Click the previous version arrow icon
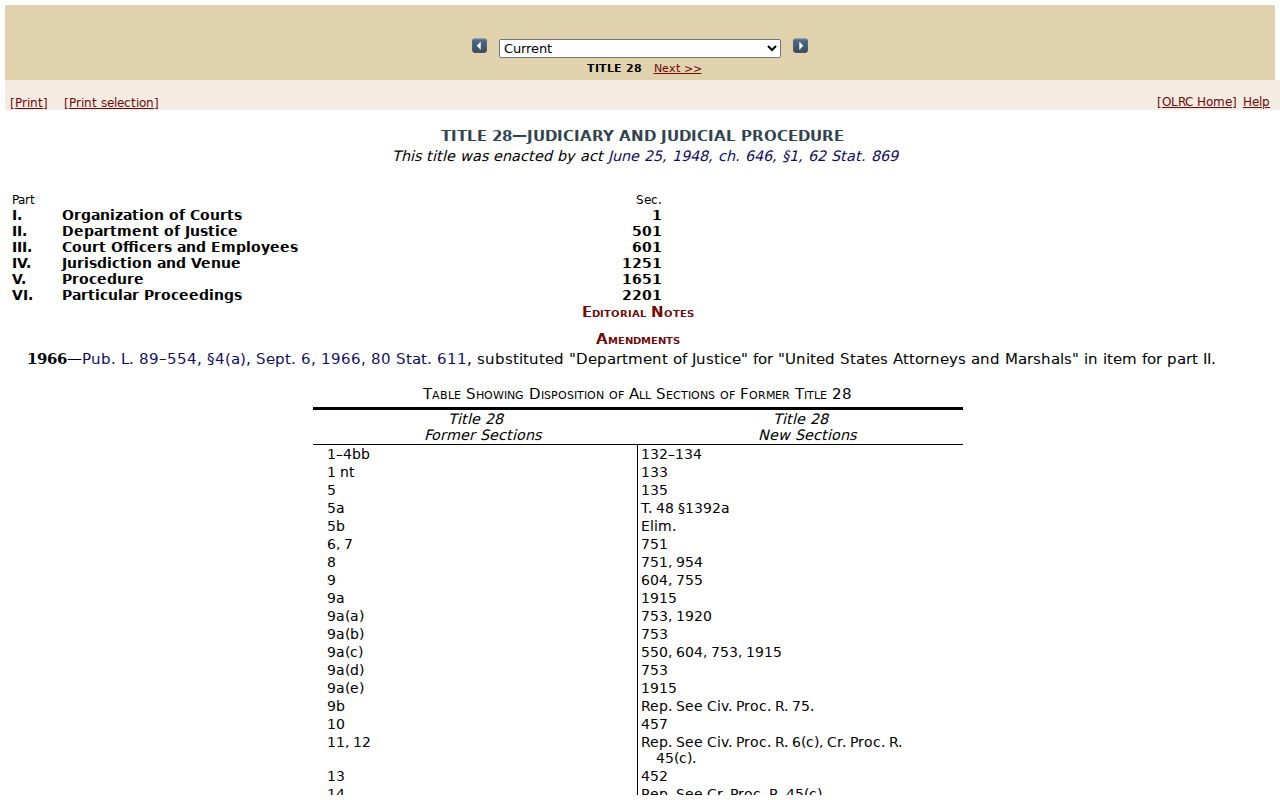Screen dimensions: 1280x800 480,46
